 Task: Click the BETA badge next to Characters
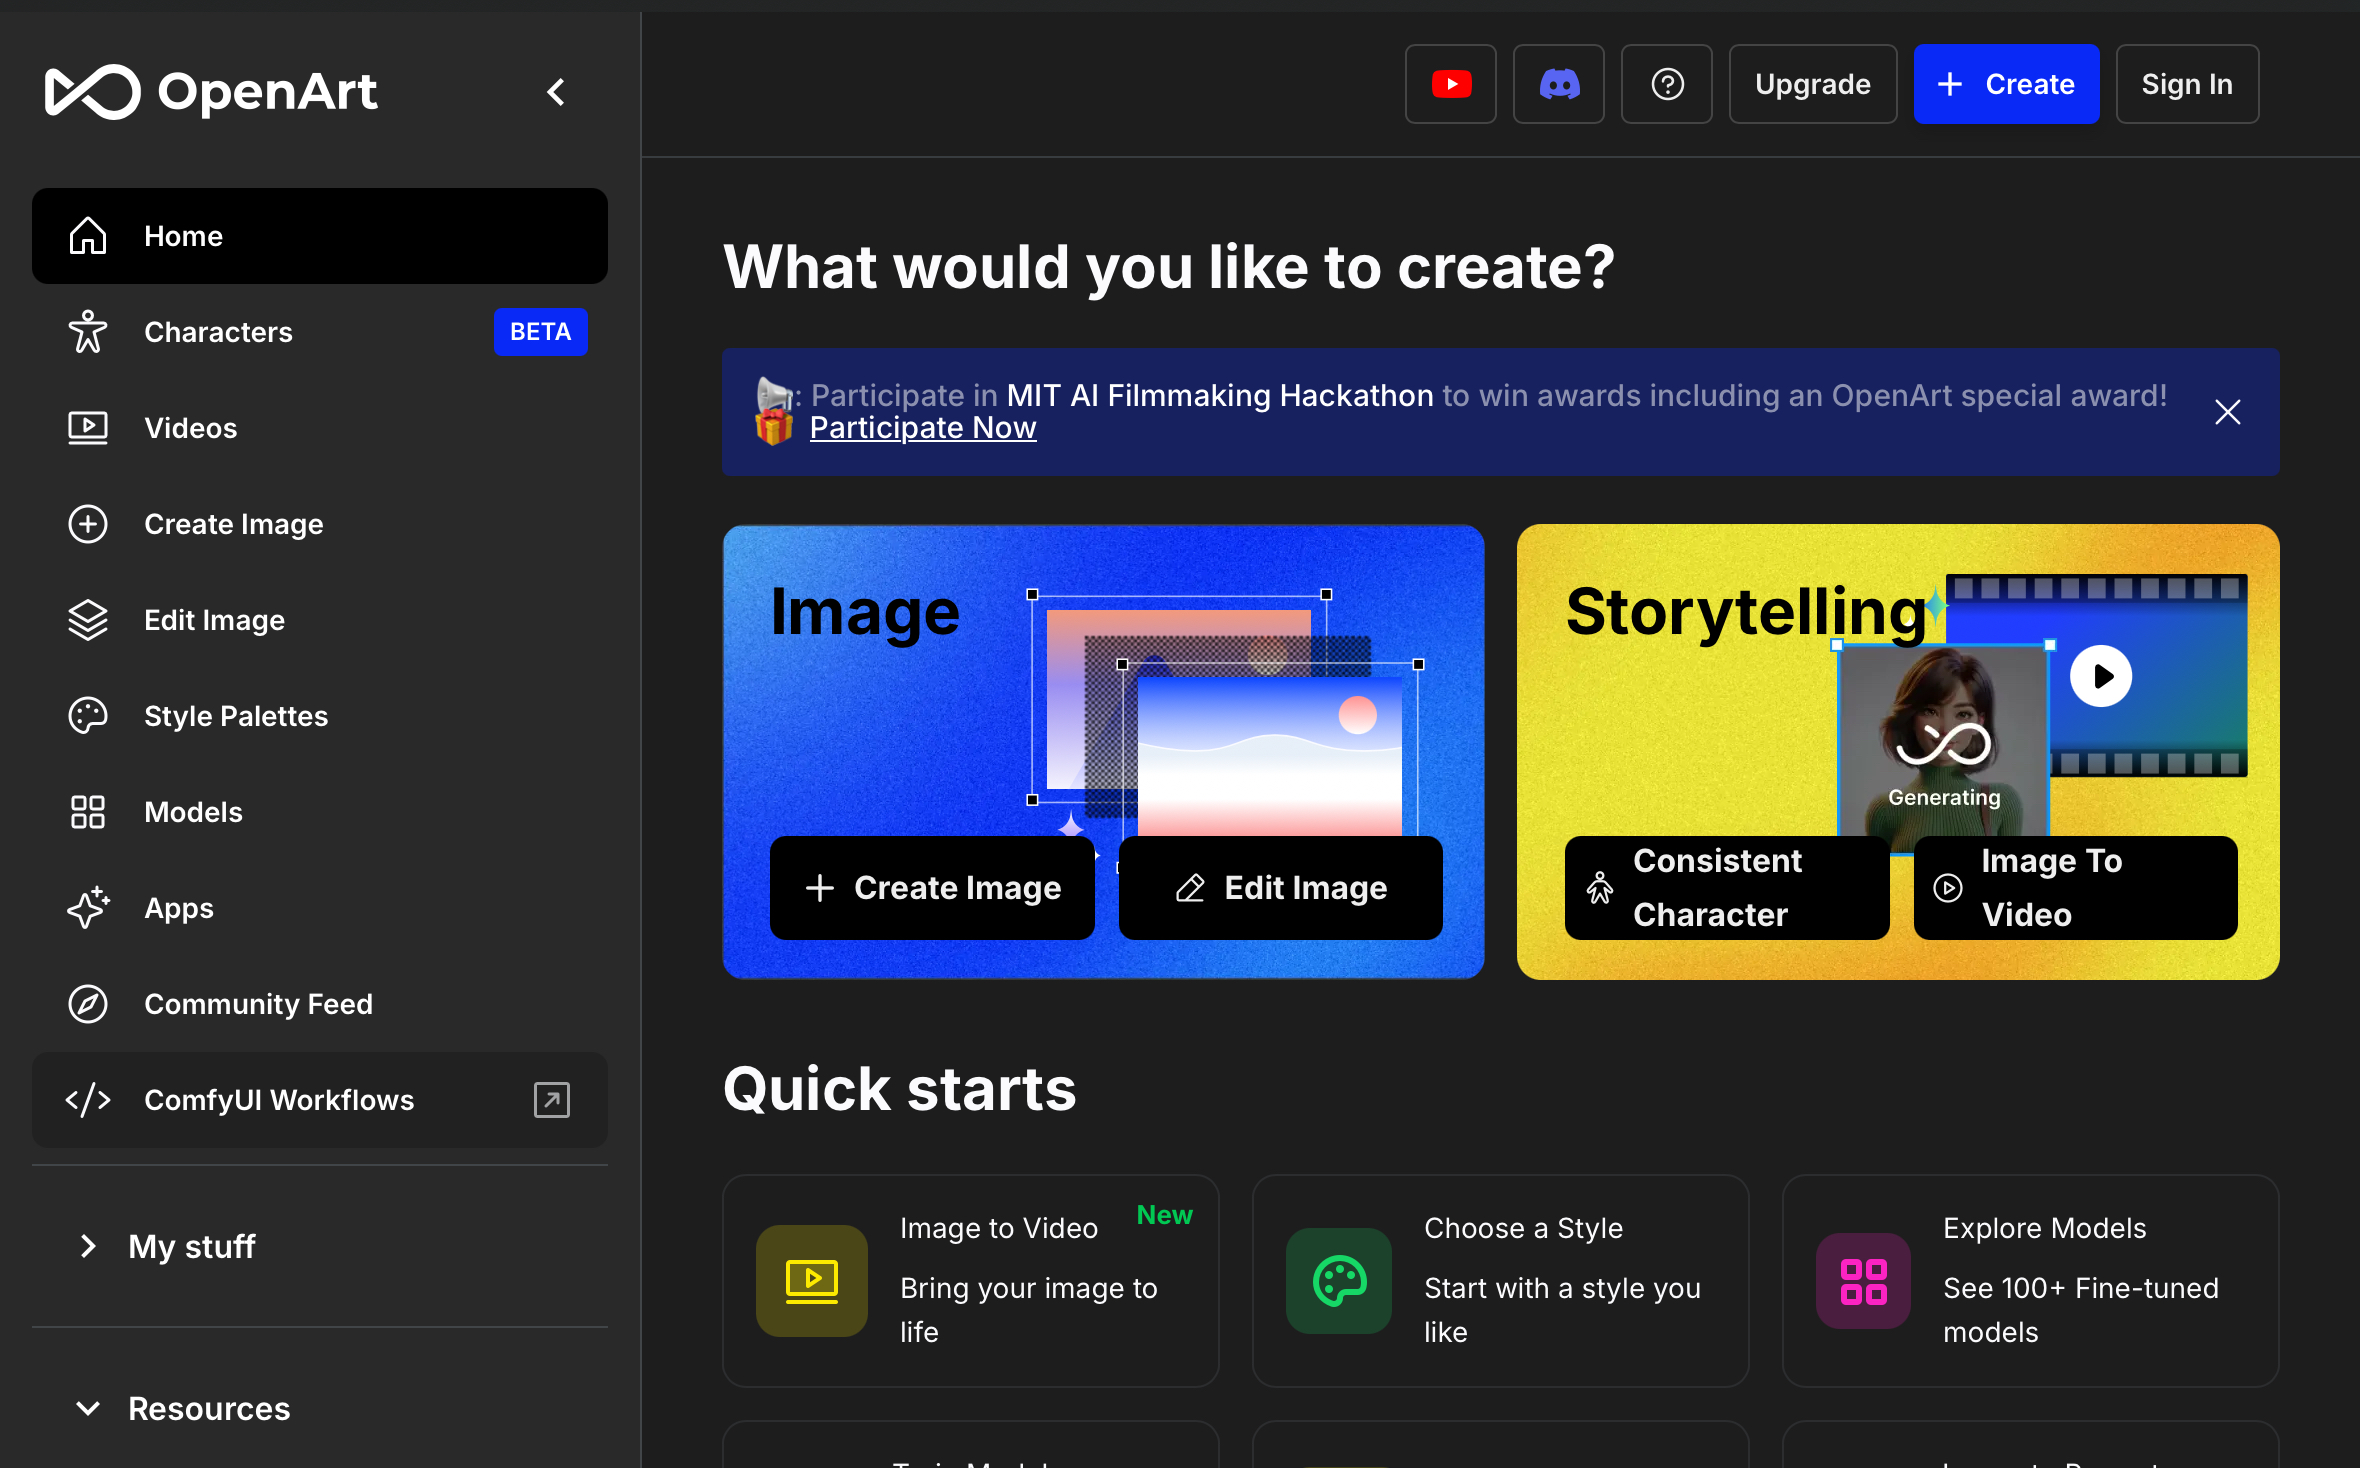pyautogui.click(x=541, y=332)
